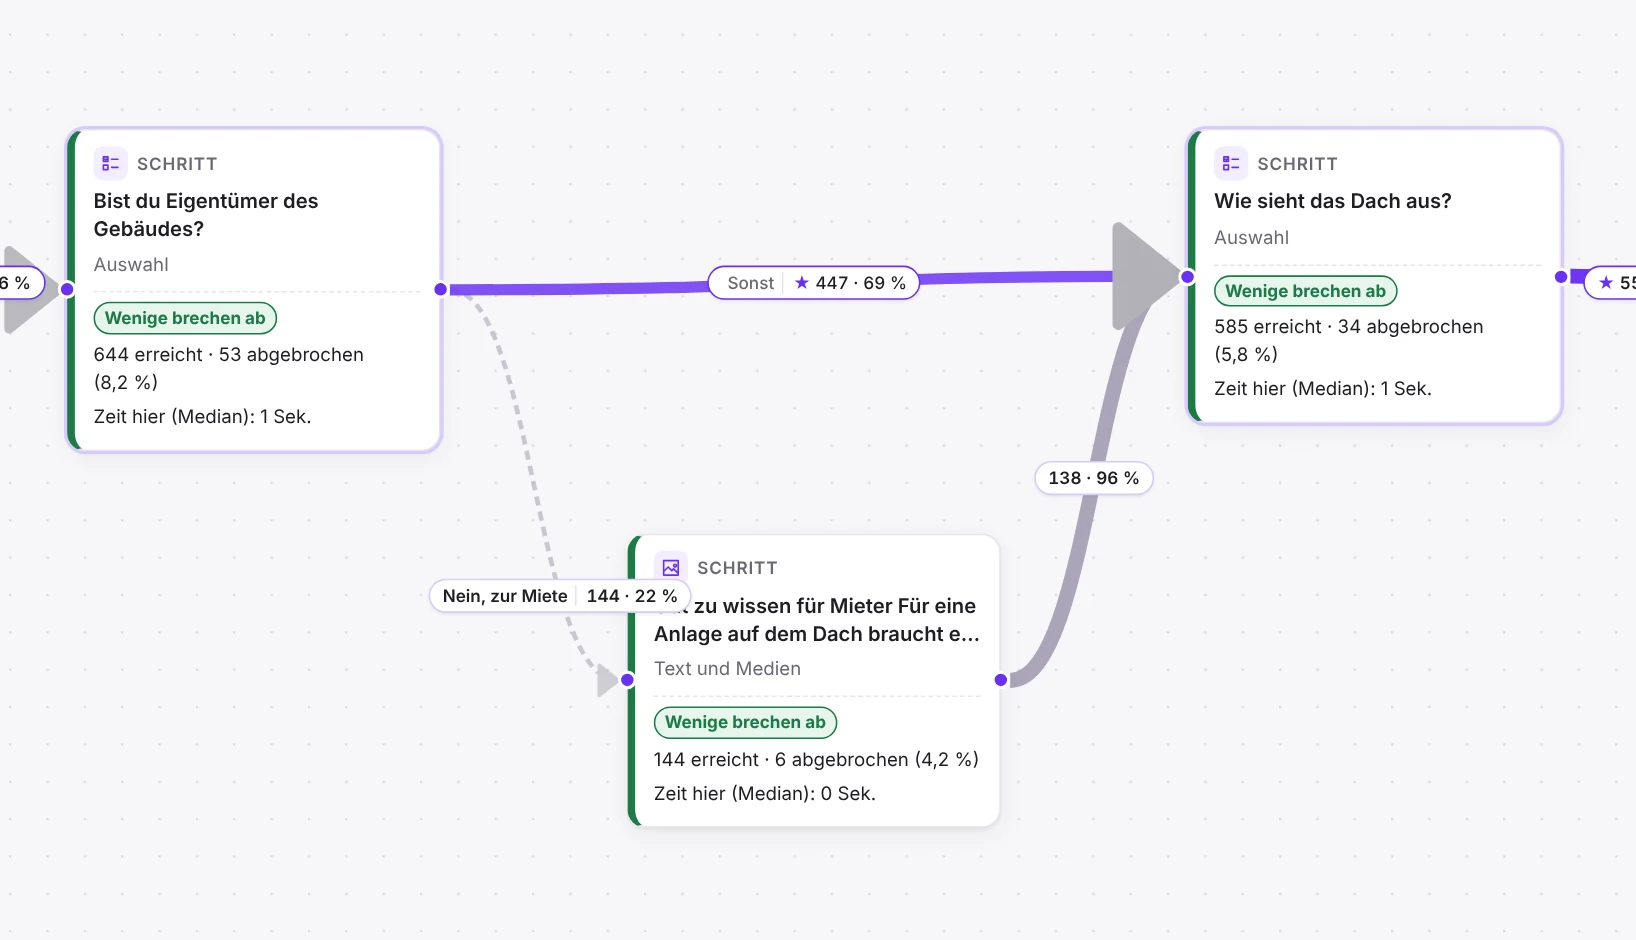Image resolution: width=1636 pixels, height=940 pixels.
Task: Click 'Wenige brechen ab' badge in Eigentümer card
Action: click(x=185, y=318)
